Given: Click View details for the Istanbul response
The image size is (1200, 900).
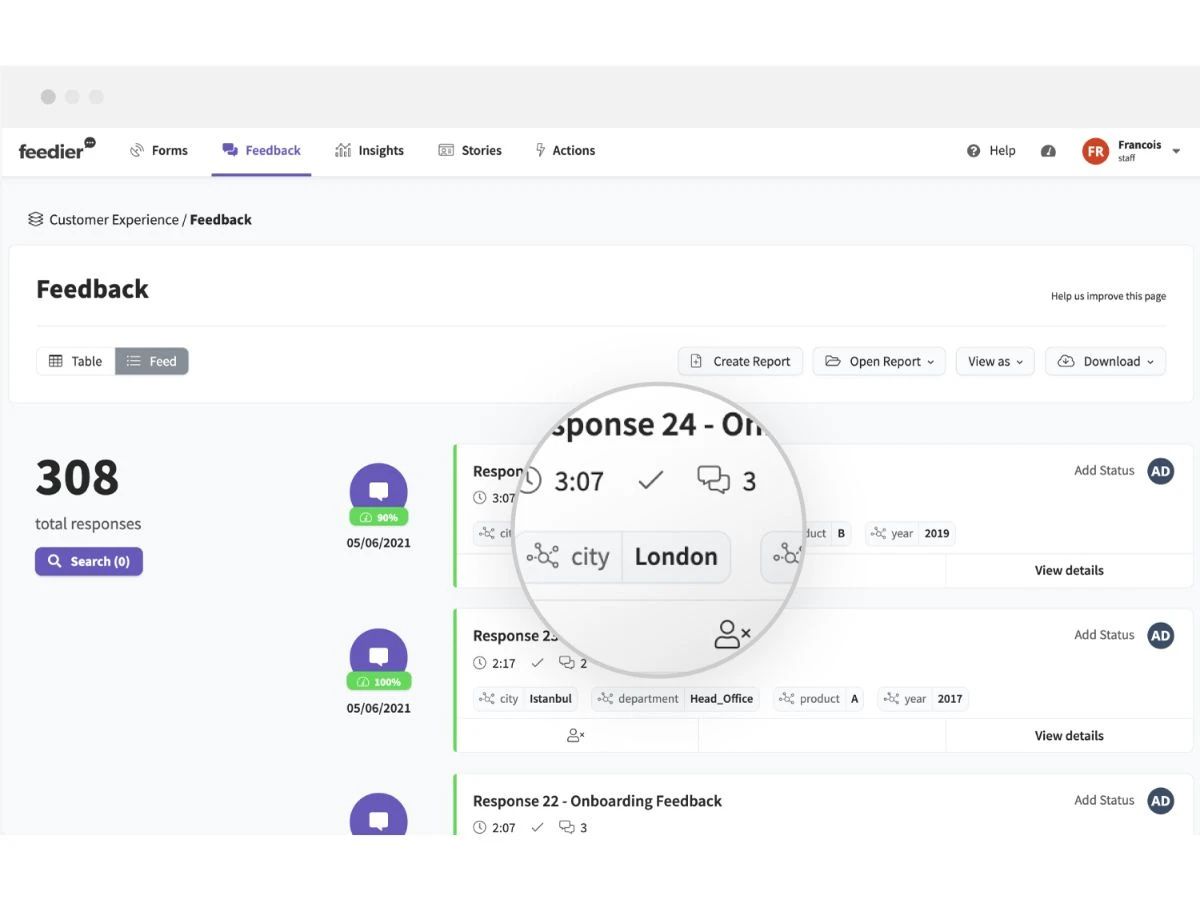Looking at the screenshot, I should click(x=1069, y=735).
